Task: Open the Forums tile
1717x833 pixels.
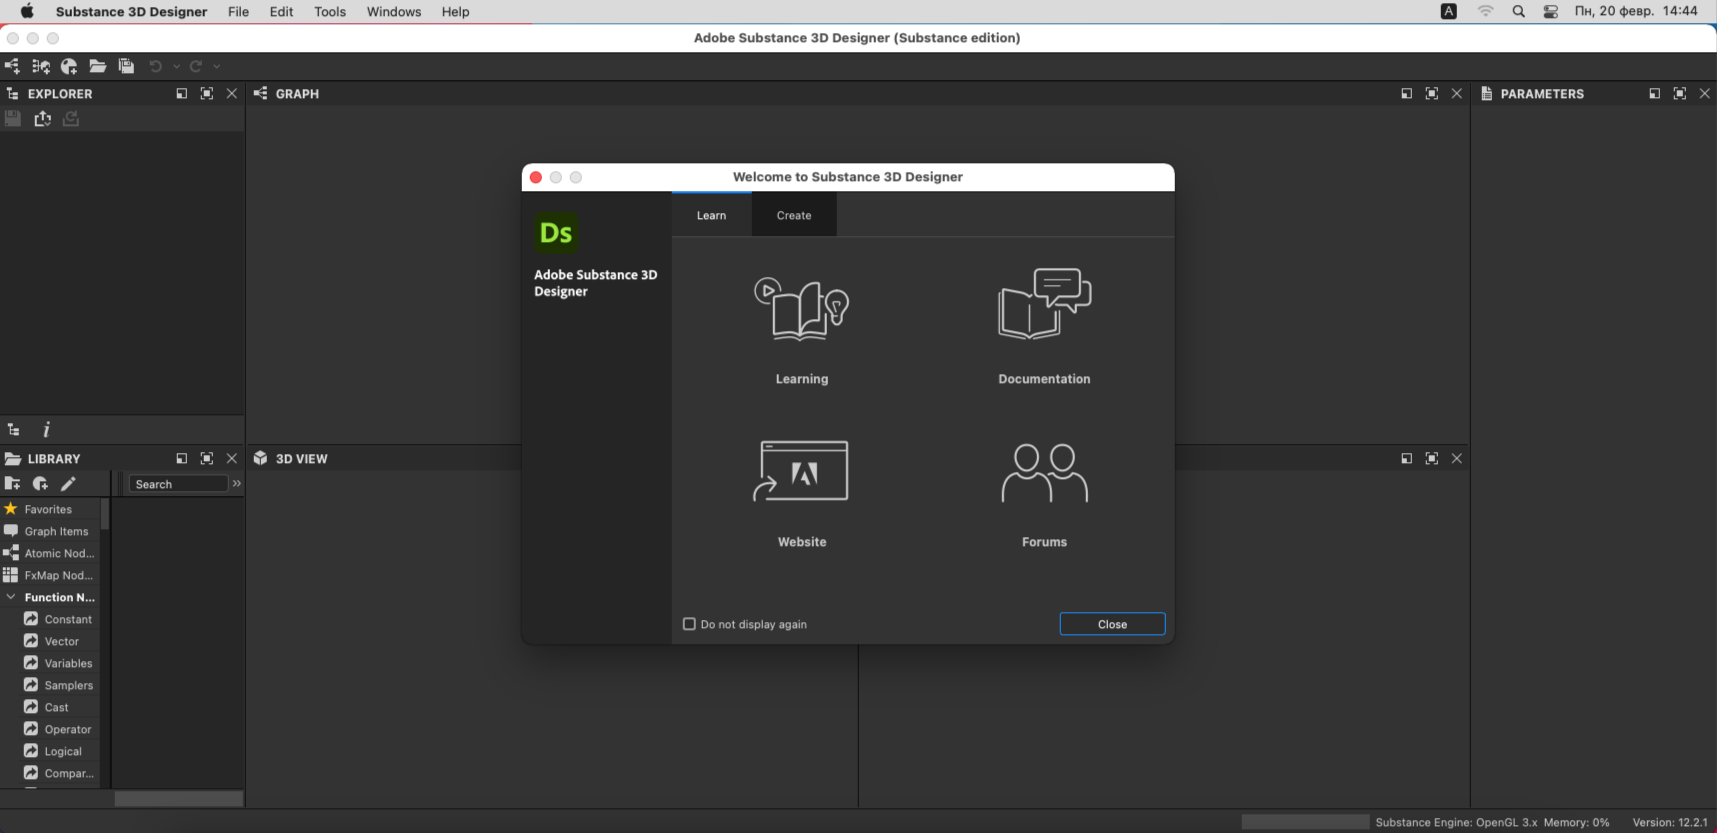Action: 1044,495
